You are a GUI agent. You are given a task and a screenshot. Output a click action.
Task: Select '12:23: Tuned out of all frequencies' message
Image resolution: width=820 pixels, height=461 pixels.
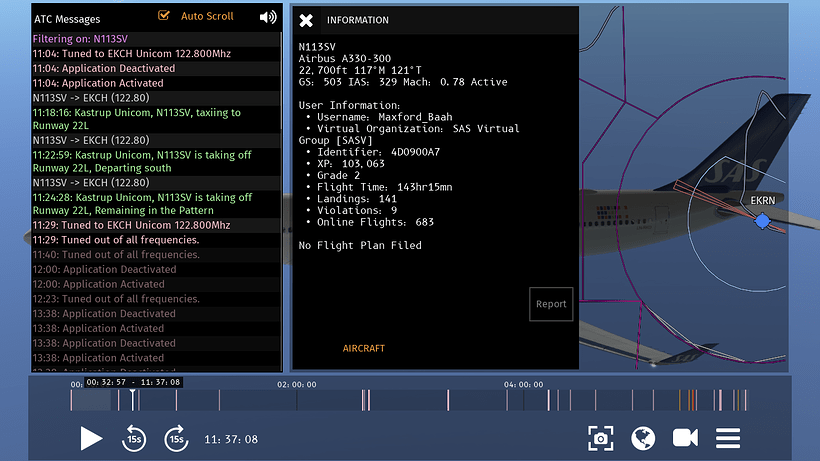[156, 299]
